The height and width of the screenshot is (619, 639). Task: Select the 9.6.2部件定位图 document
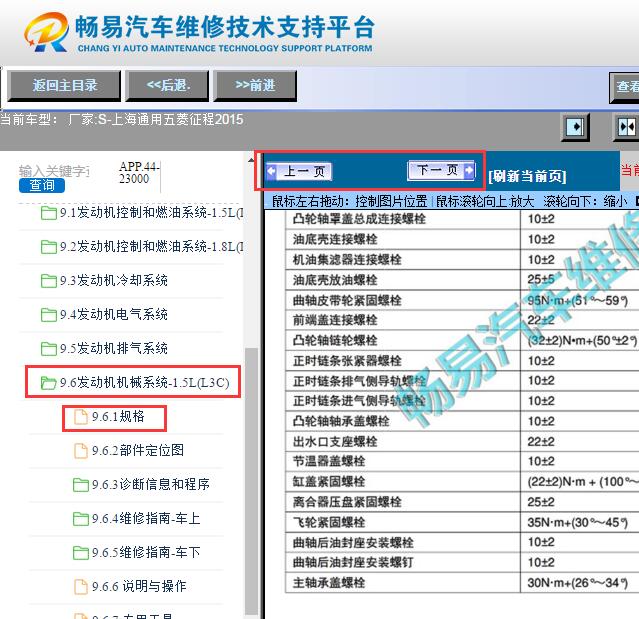129,450
